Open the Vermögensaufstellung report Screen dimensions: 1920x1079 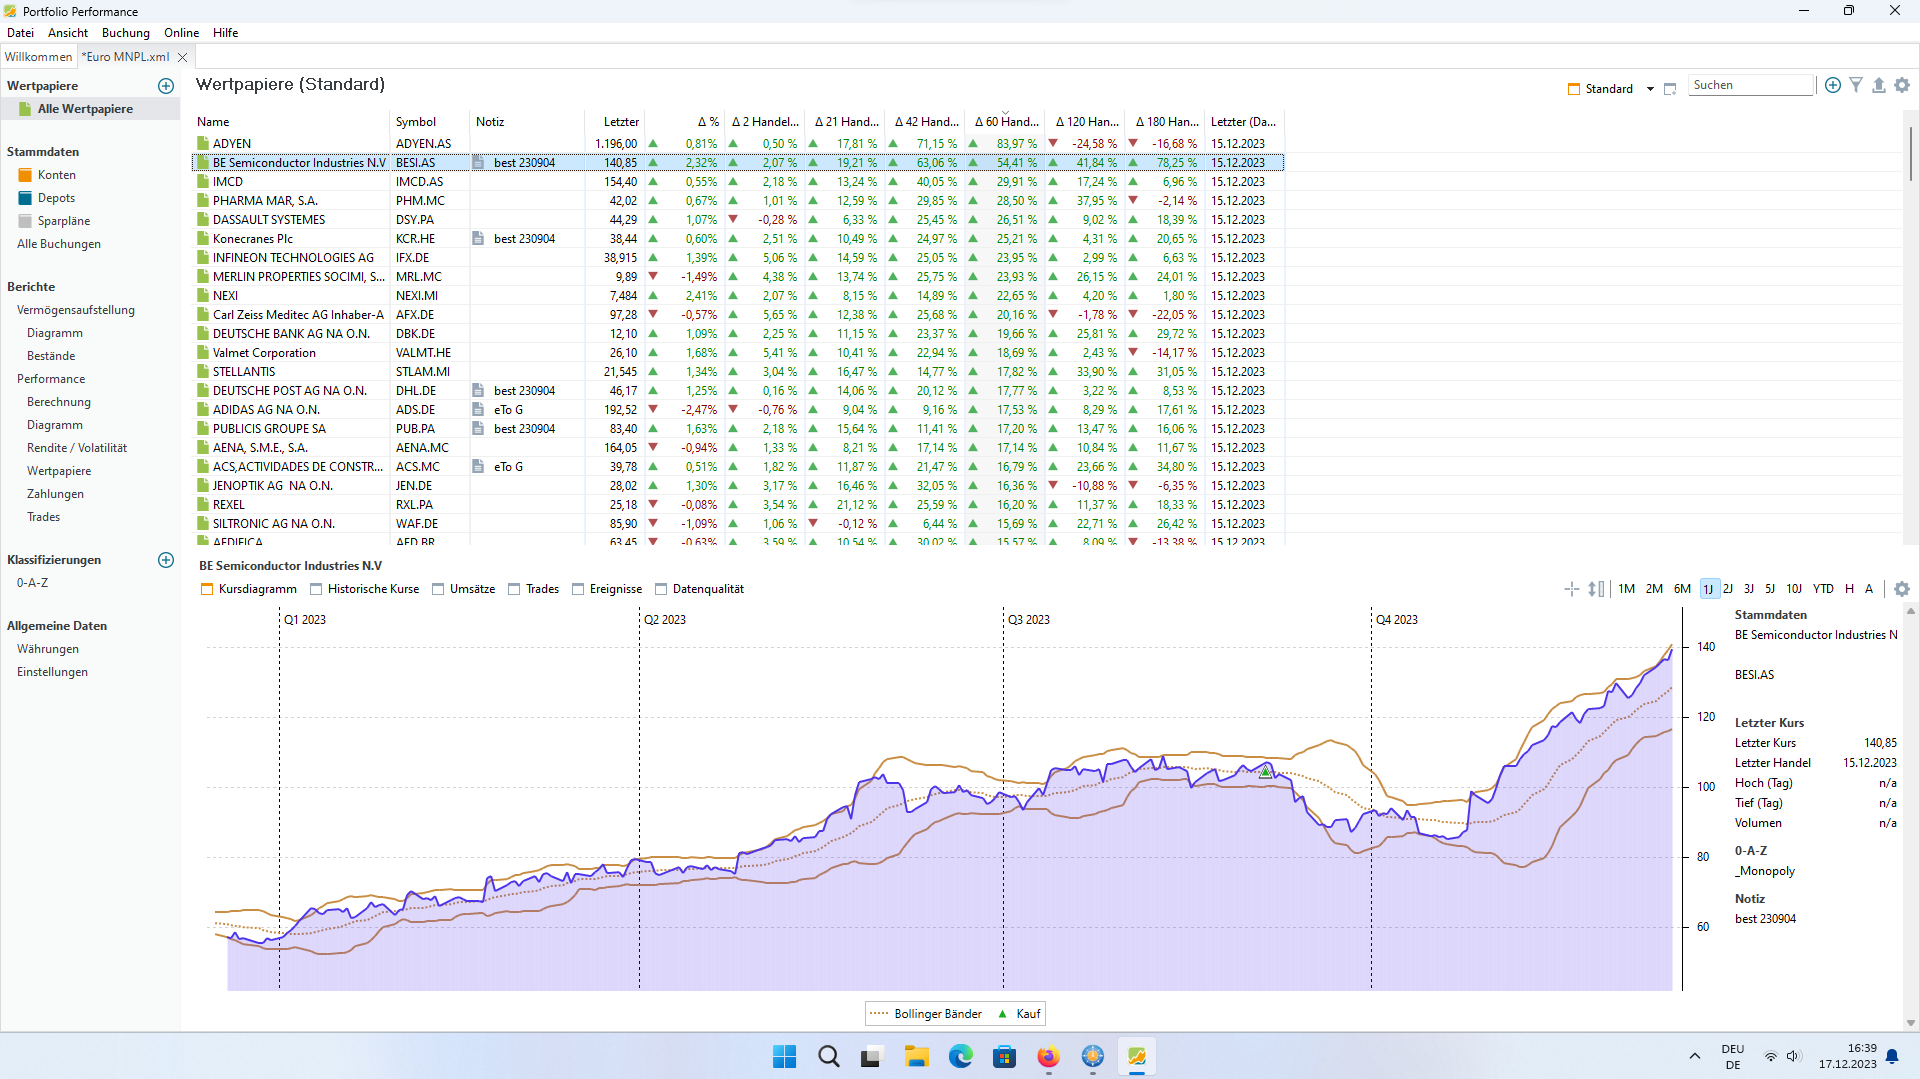coord(76,310)
